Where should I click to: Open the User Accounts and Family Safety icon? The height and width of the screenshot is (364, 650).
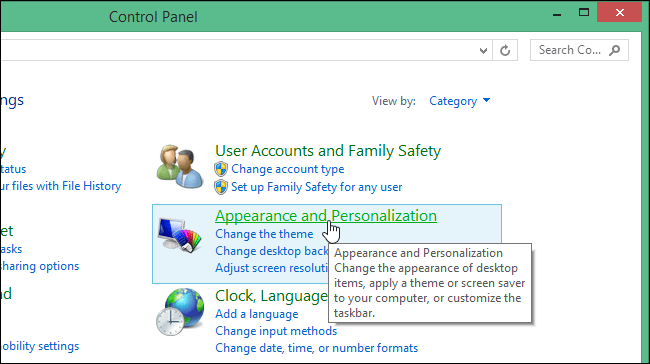[180, 166]
